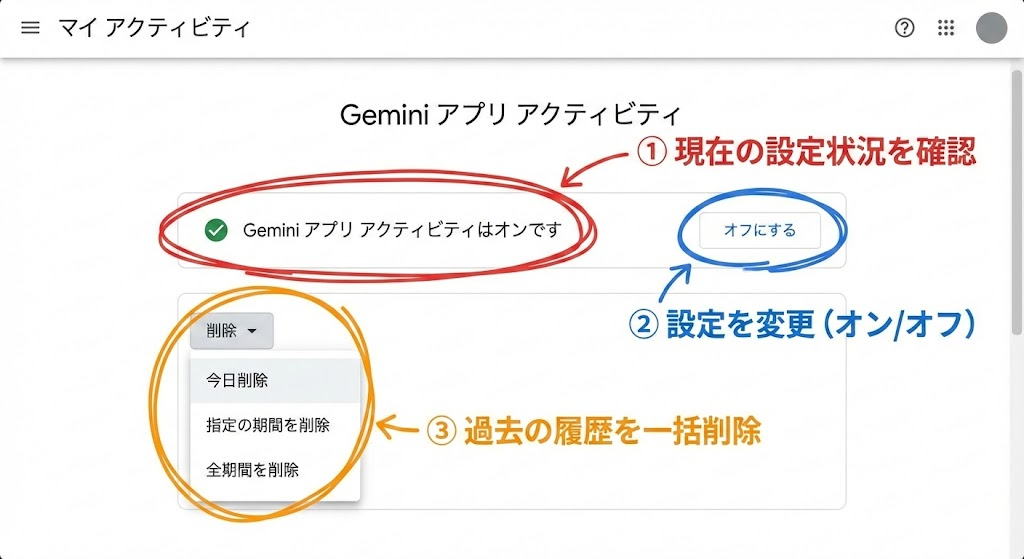
Task: Open the account profile avatar
Action: pos(991,28)
